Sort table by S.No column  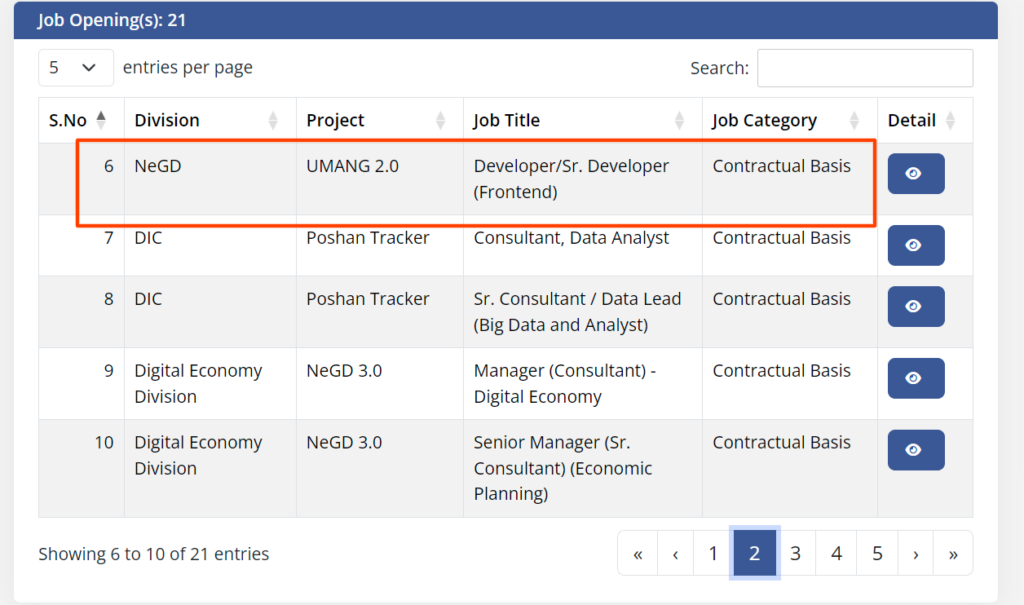click(x=81, y=120)
